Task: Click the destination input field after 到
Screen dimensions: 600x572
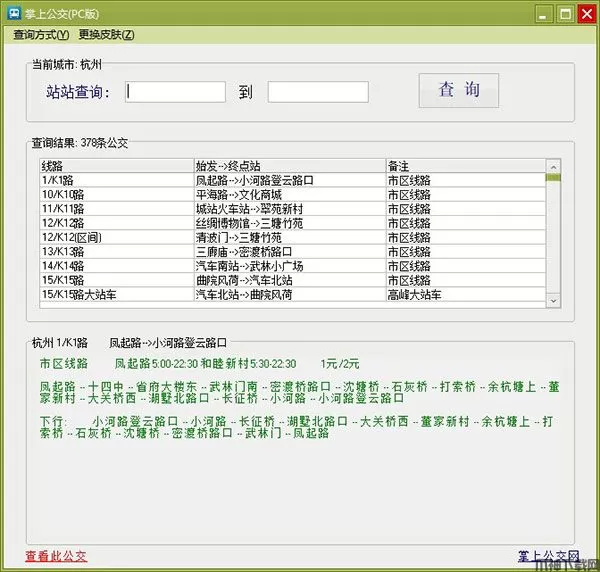Action: 318,92
